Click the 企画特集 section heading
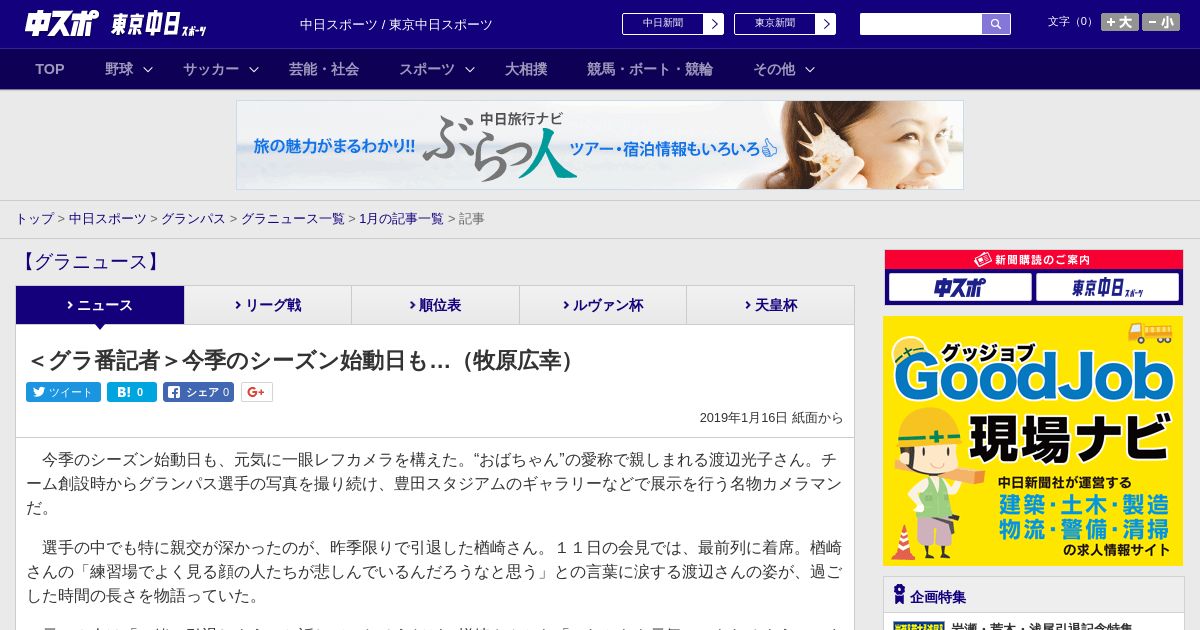Screen dimensions: 1200x630 (x=938, y=597)
